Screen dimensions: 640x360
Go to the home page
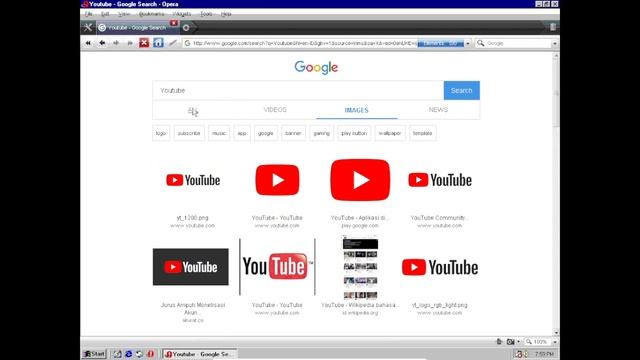[x=158, y=43]
